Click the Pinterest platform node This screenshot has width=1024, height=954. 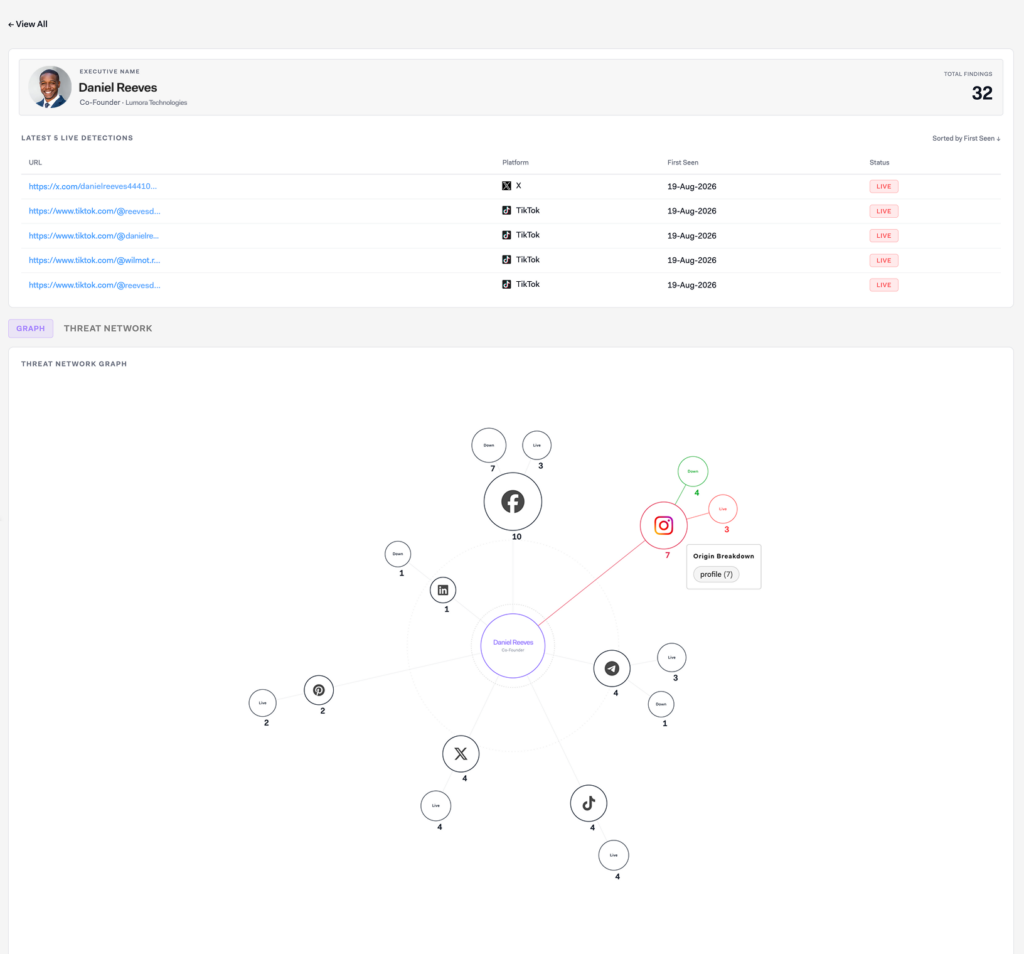319,690
